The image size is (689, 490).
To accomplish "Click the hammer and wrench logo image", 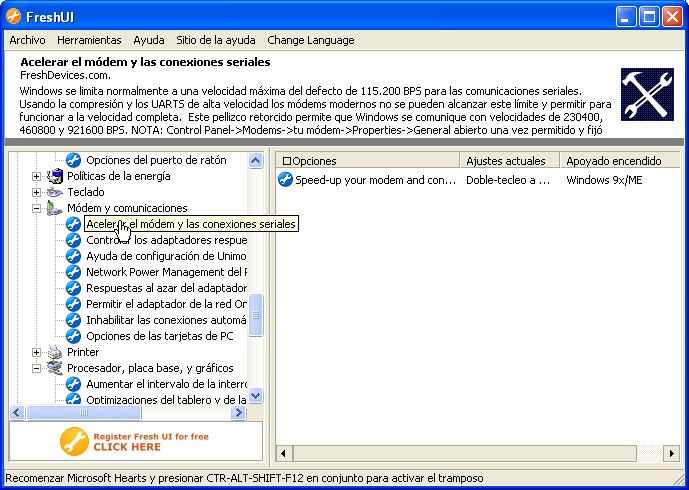I will point(647,94).
